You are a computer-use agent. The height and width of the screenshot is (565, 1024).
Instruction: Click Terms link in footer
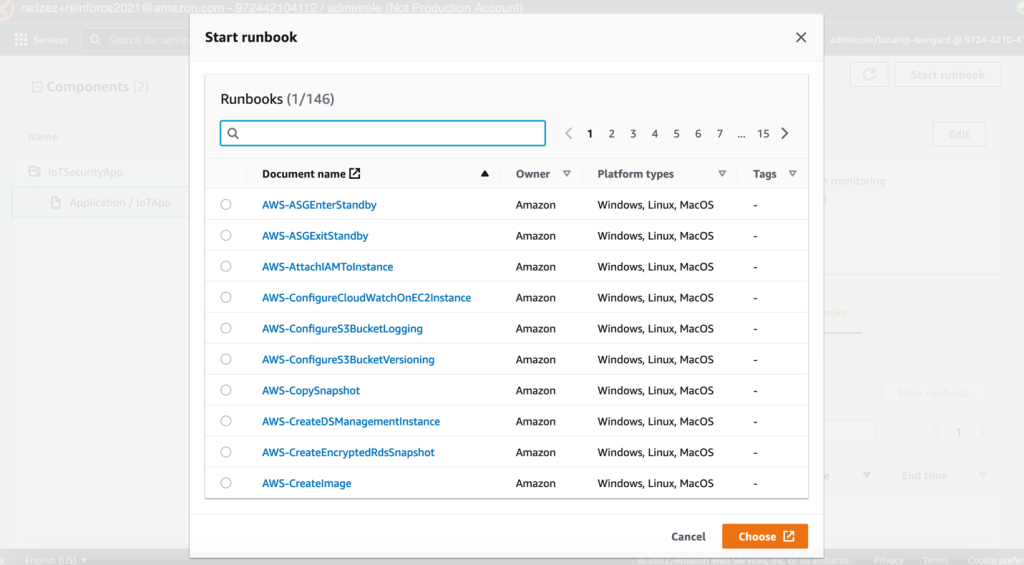935,560
